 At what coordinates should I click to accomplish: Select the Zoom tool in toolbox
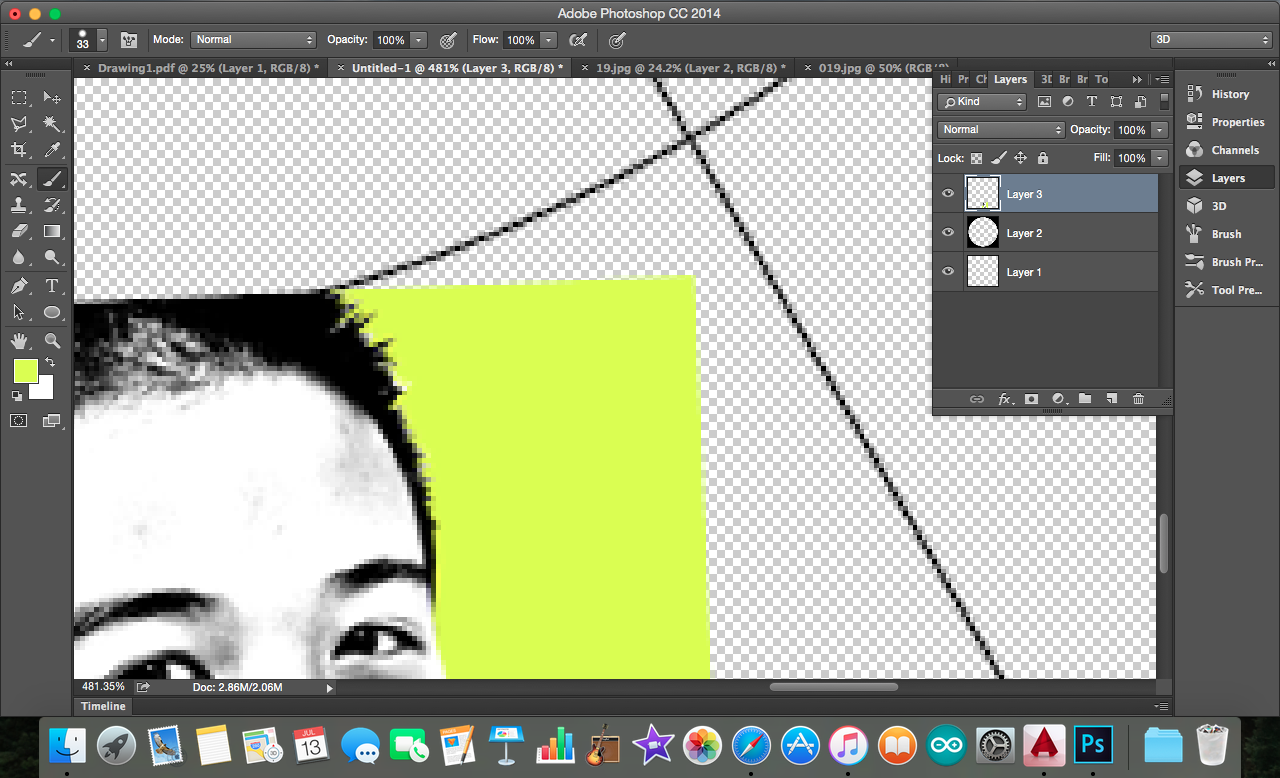pos(52,340)
